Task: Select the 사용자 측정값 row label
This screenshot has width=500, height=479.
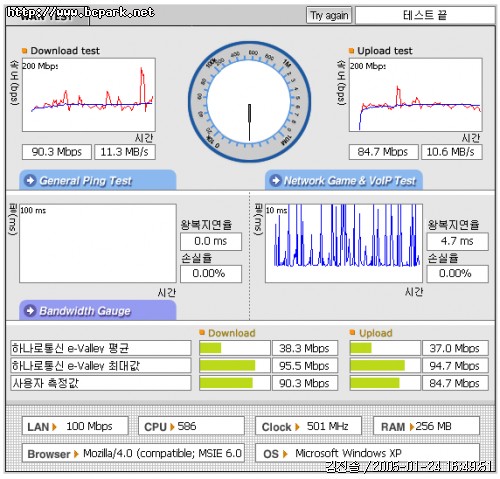Action: click(101, 383)
